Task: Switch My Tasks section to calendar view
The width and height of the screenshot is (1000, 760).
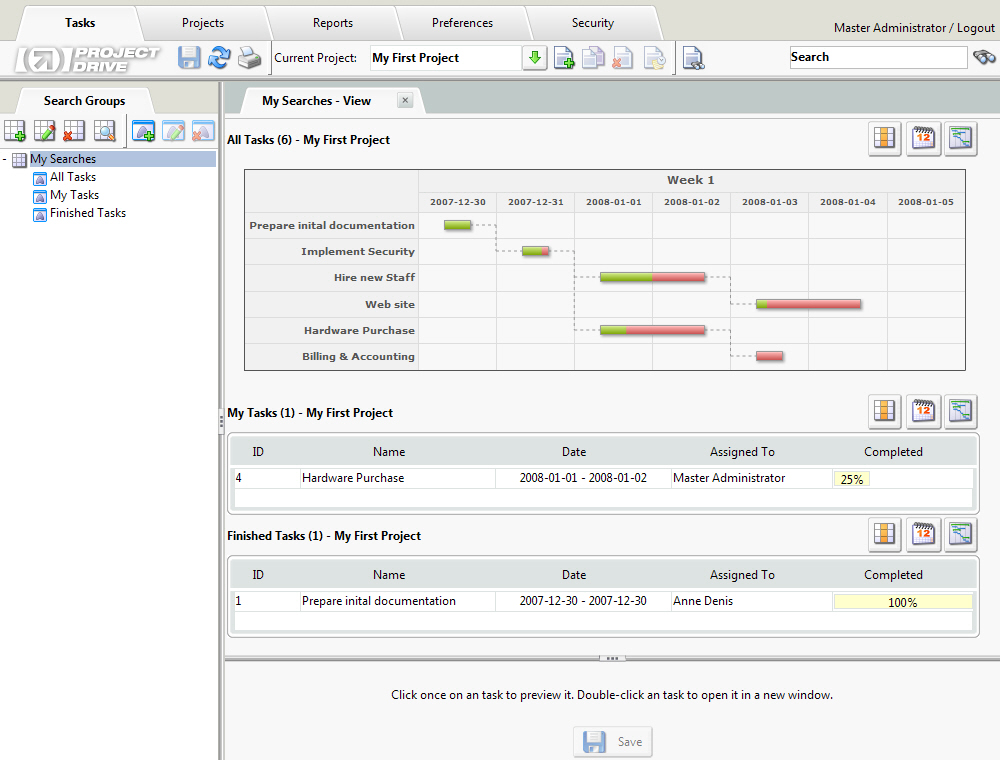Action: tap(923, 411)
